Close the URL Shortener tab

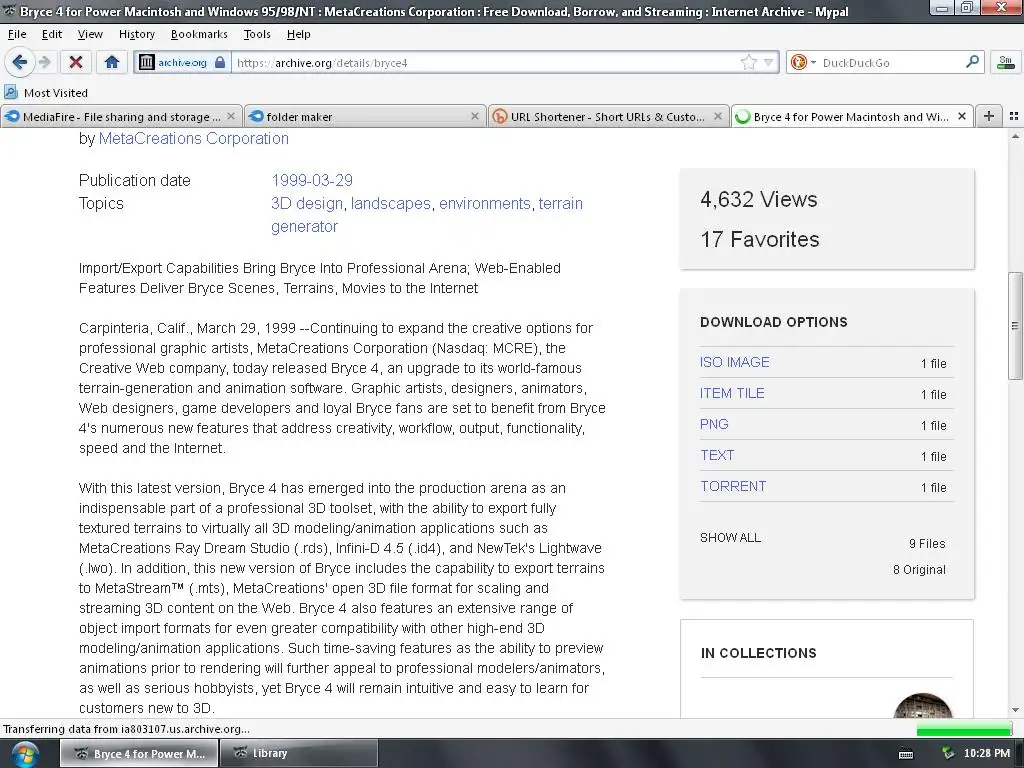coord(718,116)
